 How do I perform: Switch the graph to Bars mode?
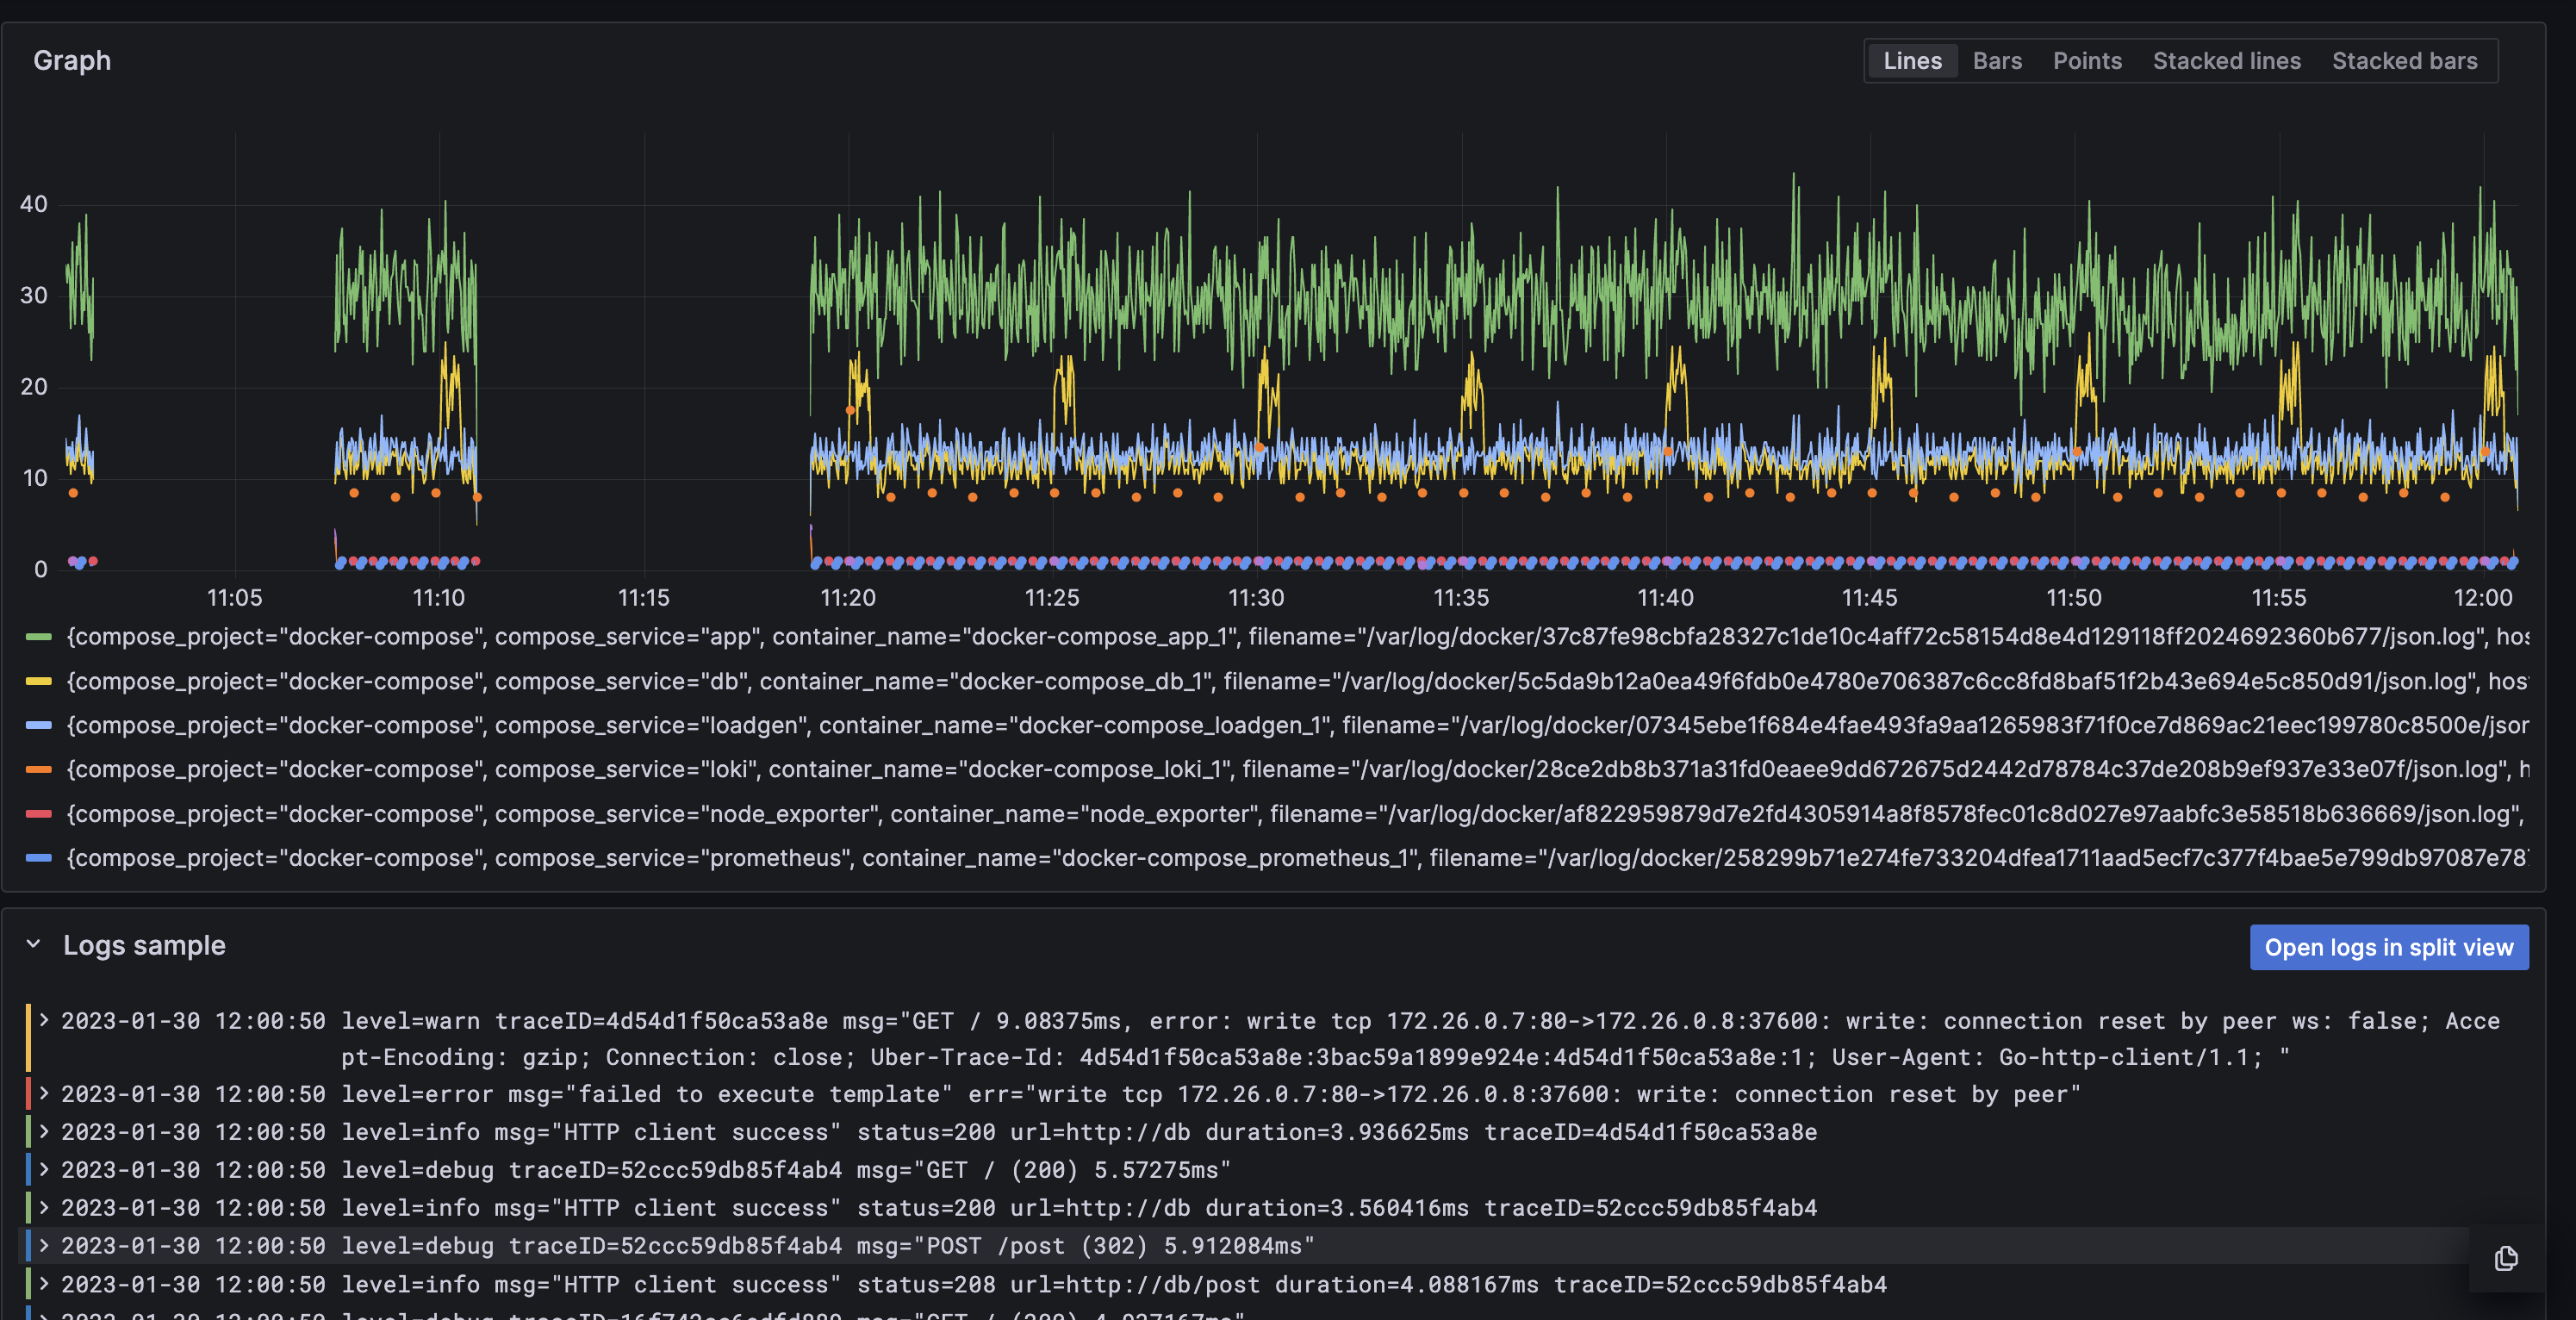tap(1996, 60)
